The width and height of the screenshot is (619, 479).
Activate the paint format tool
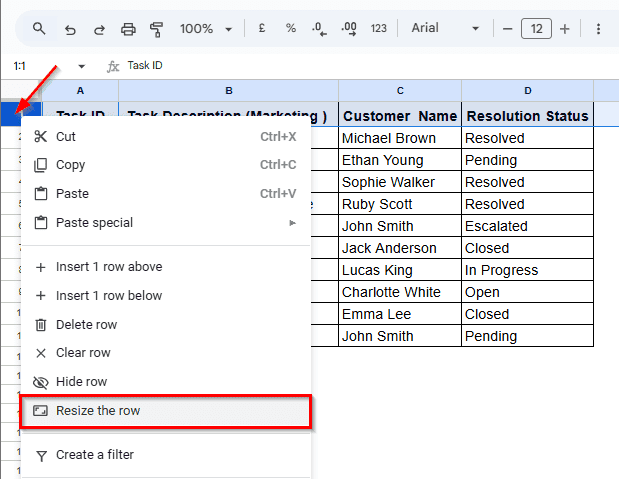[156, 29]
